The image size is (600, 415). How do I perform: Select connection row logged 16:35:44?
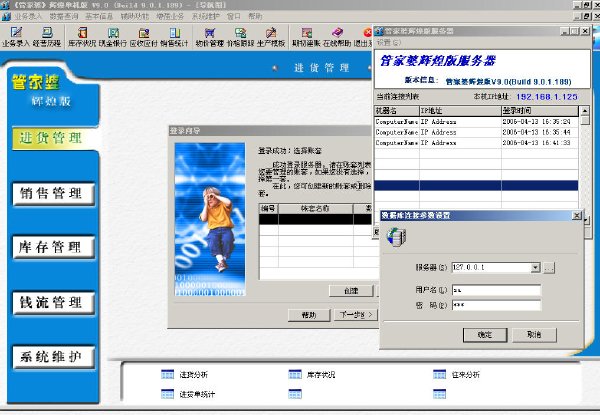[x=476, y=132]
